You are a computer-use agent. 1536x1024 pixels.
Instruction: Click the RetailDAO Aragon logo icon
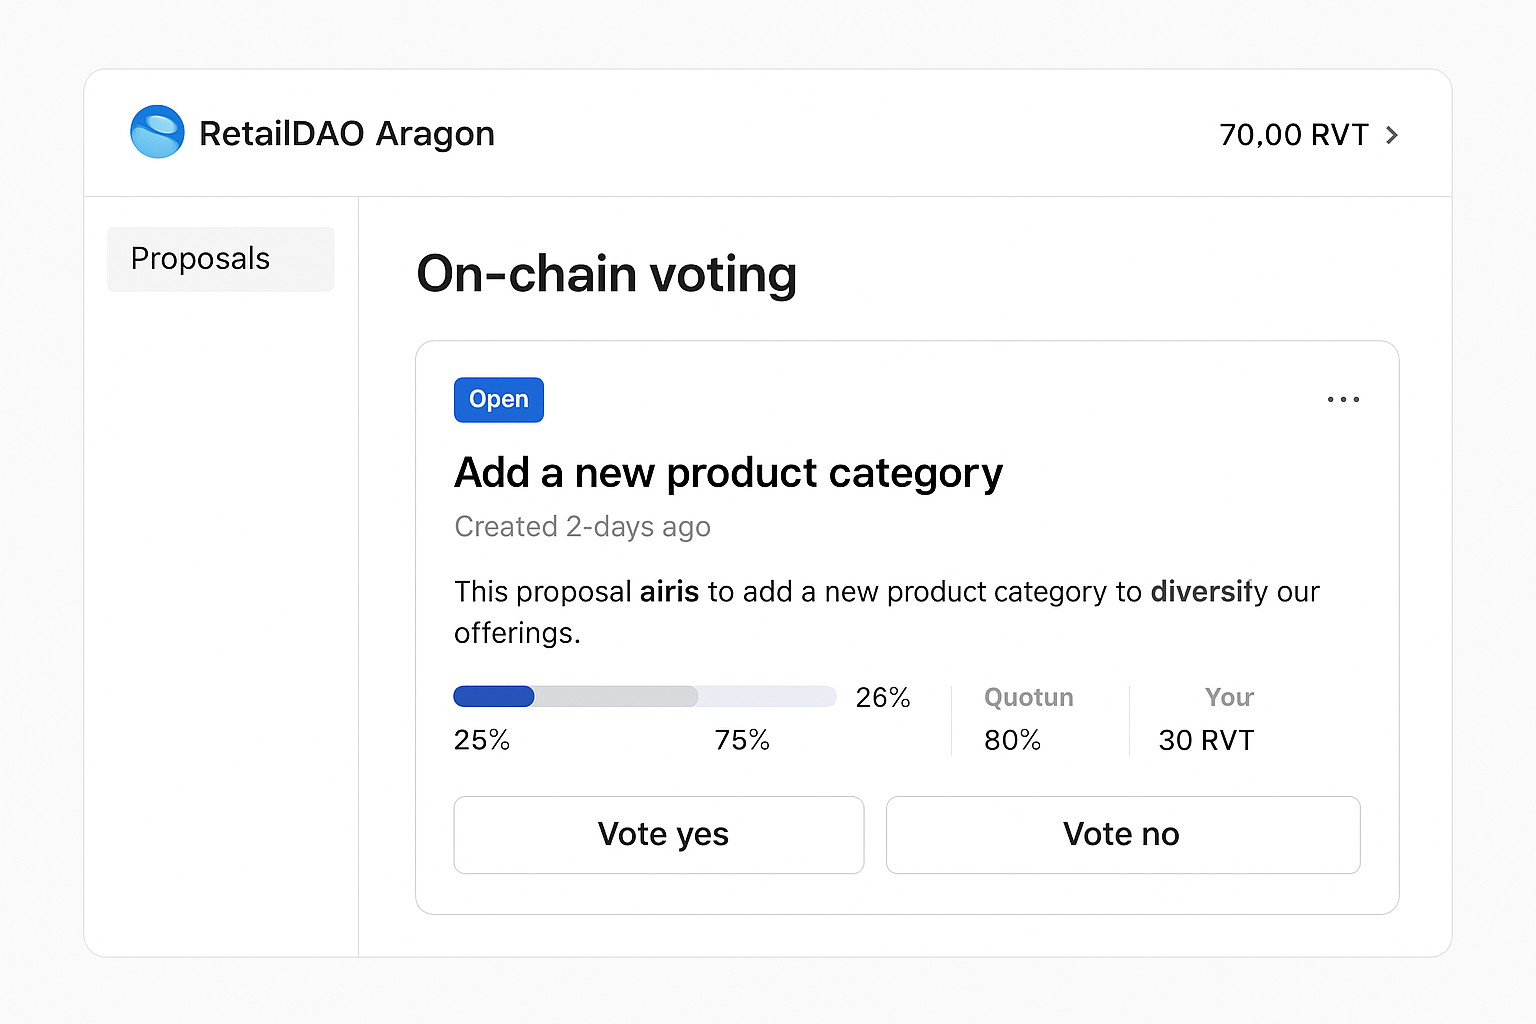pos(157,131)
